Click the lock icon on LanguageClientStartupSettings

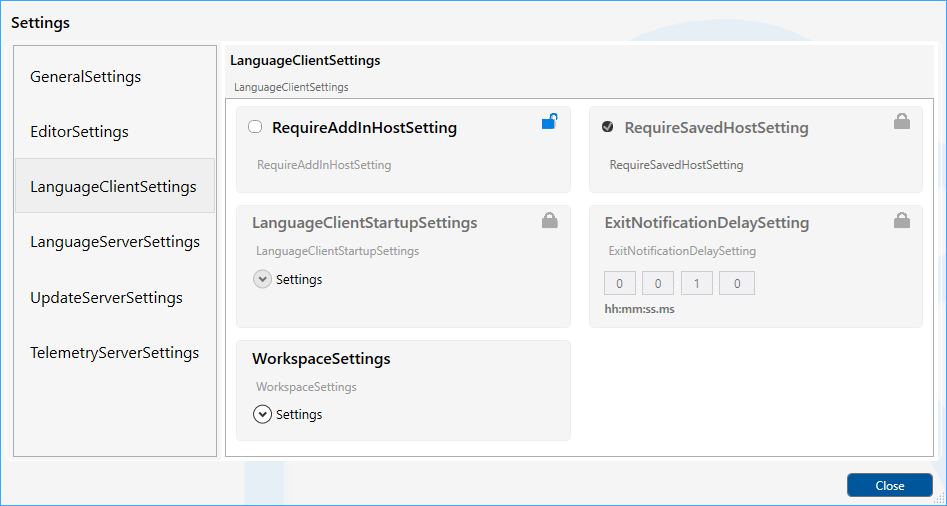[x=549, y=220]
